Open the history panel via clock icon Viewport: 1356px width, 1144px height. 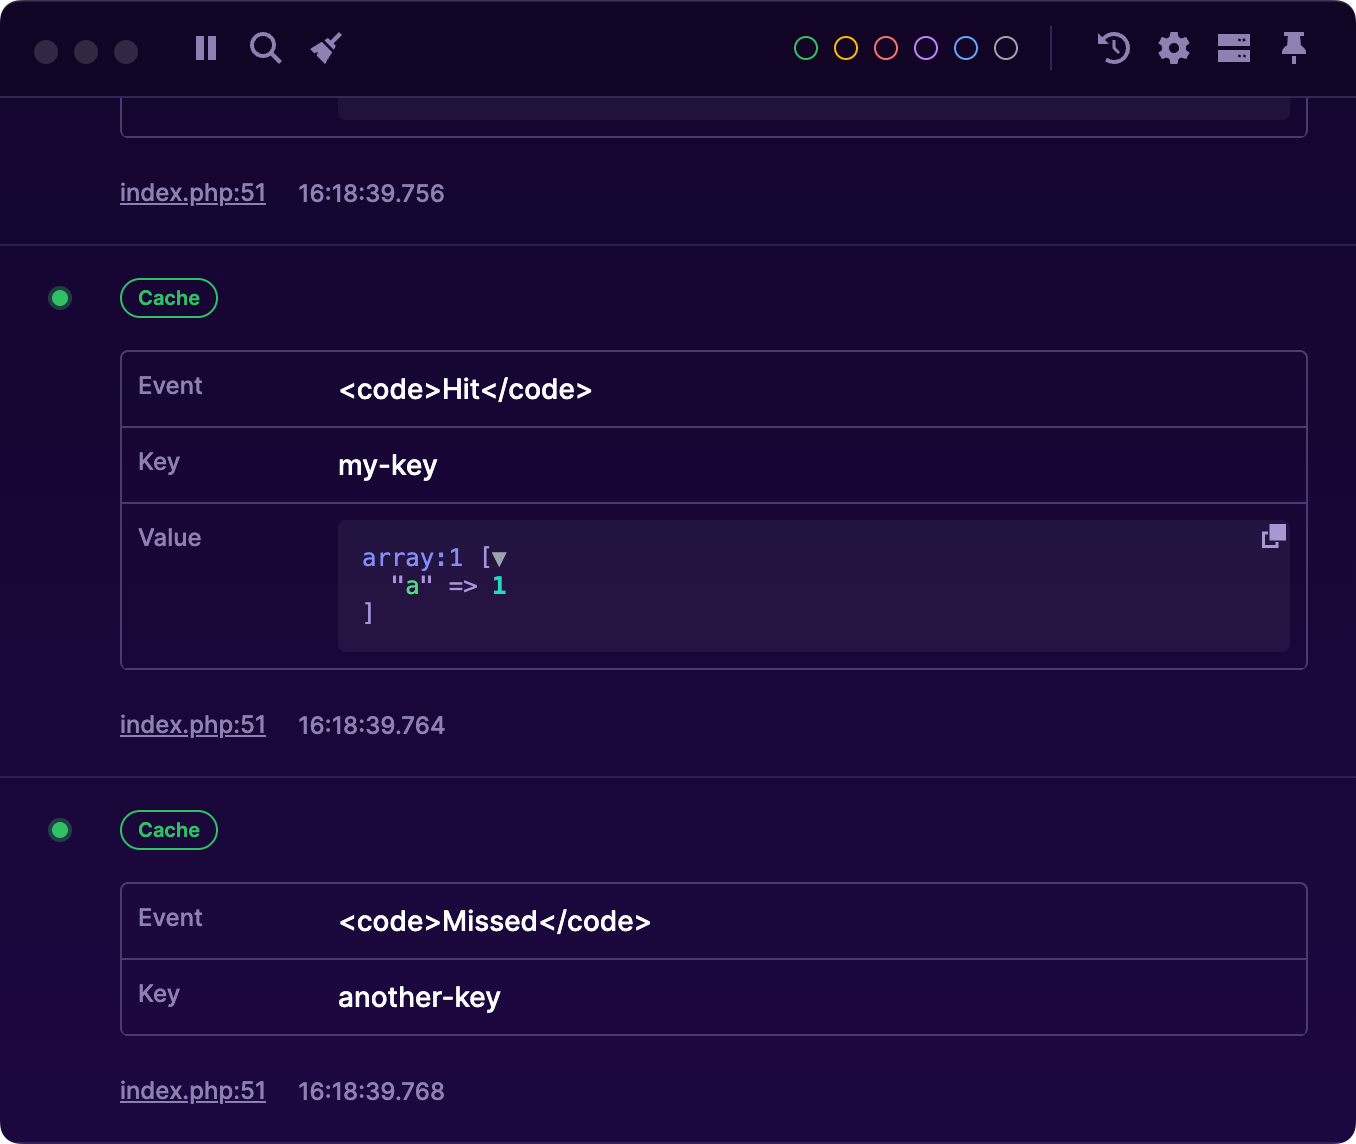tap(1113, 48)
